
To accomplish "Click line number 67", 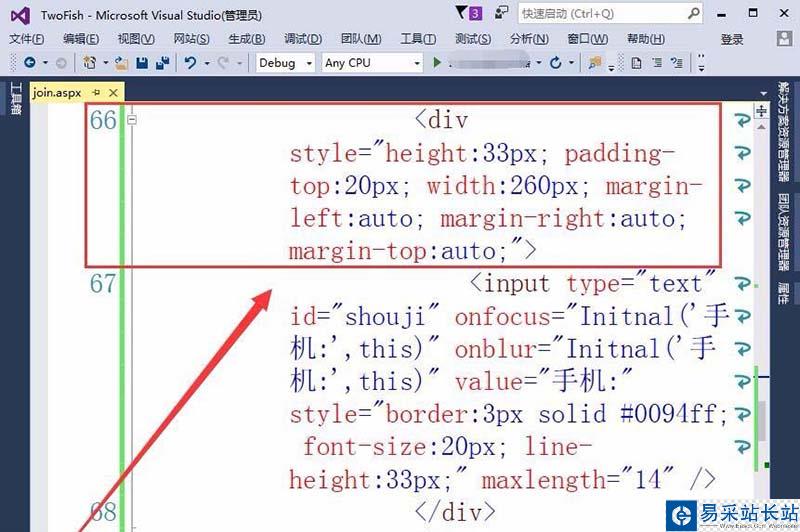I will click(x=103, y=284).
